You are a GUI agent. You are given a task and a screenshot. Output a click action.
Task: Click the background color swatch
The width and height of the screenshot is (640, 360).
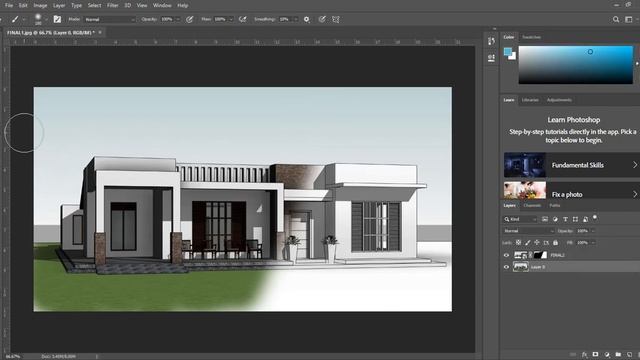point(513,56)
